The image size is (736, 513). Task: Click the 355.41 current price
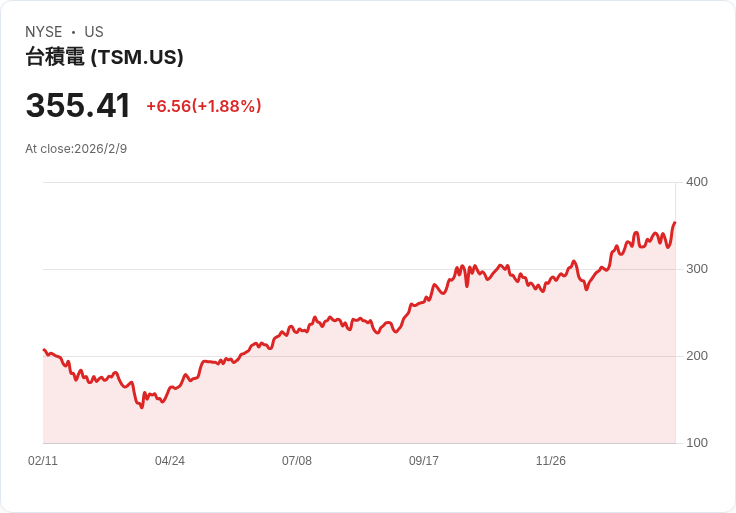click(x=78, y=106)
